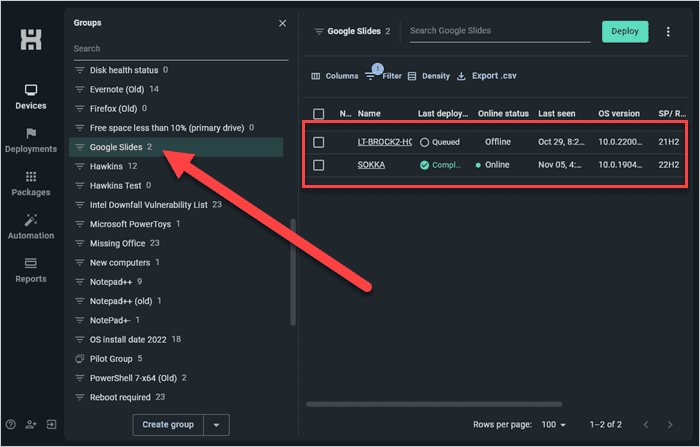Click the Offline status of LT-BROCK2
This screenshot has height=447, width=700.
click(498, 142)
